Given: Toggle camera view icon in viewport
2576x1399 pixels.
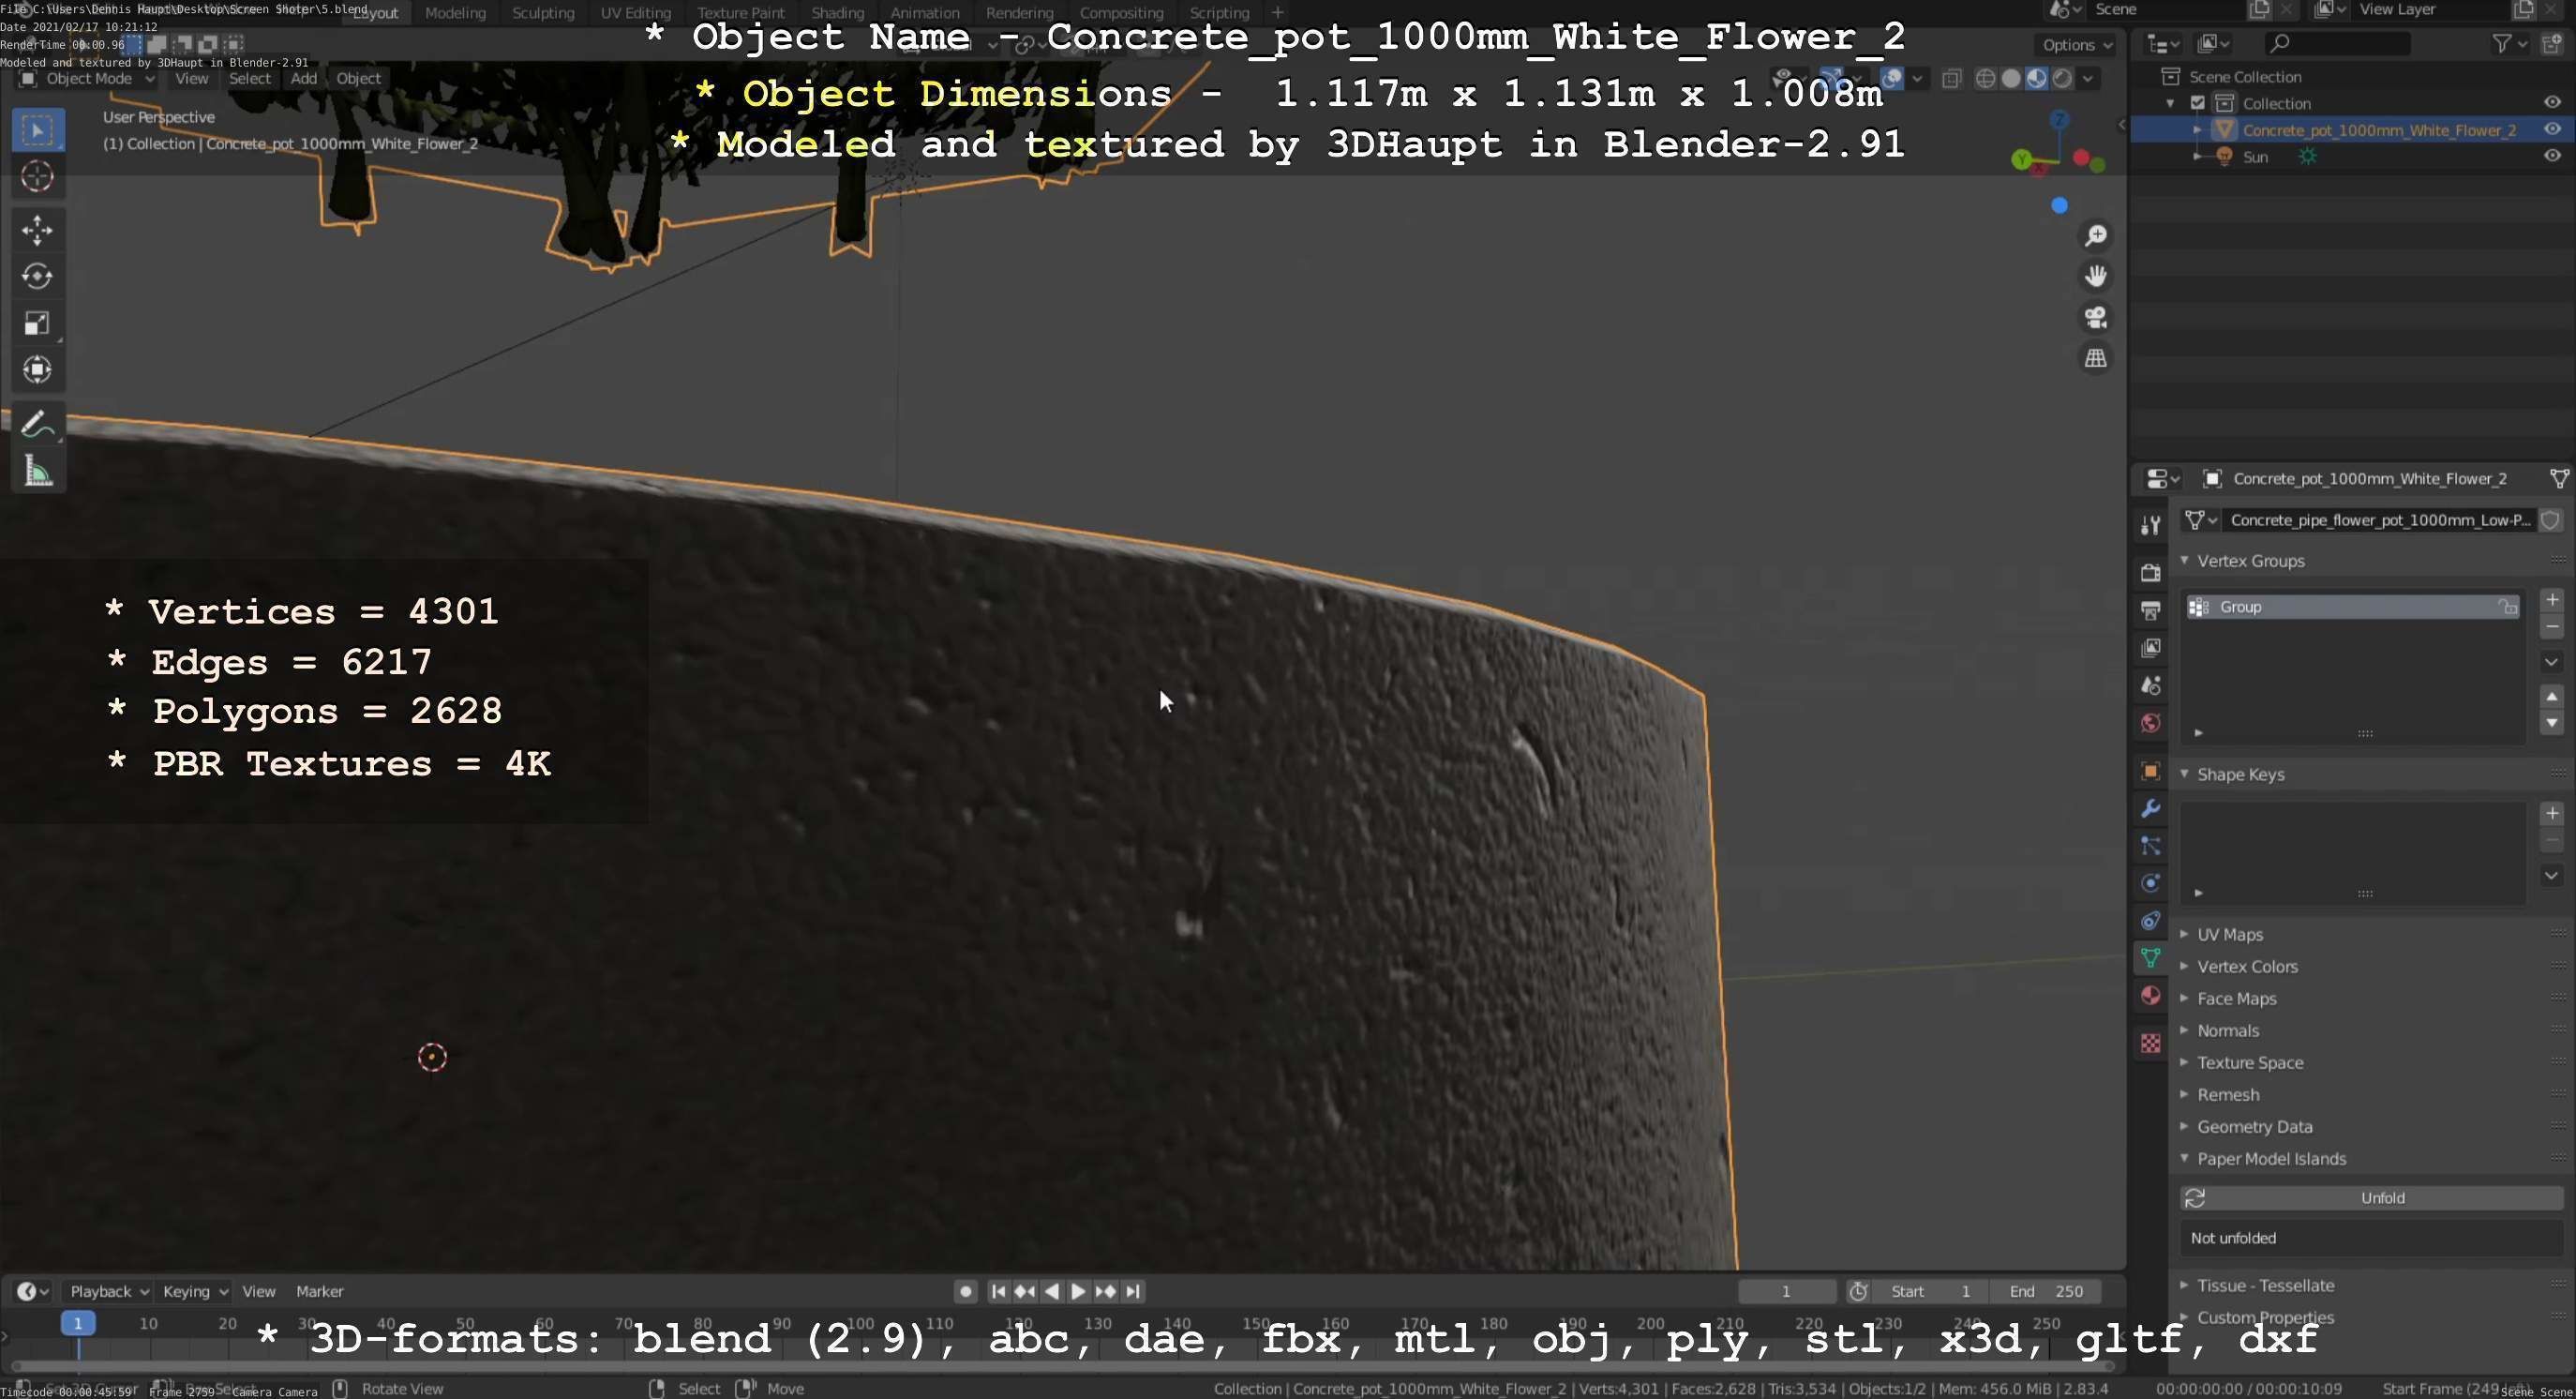Looking at the screenshot, I should pyautogui.click(x=2095, y=317).
